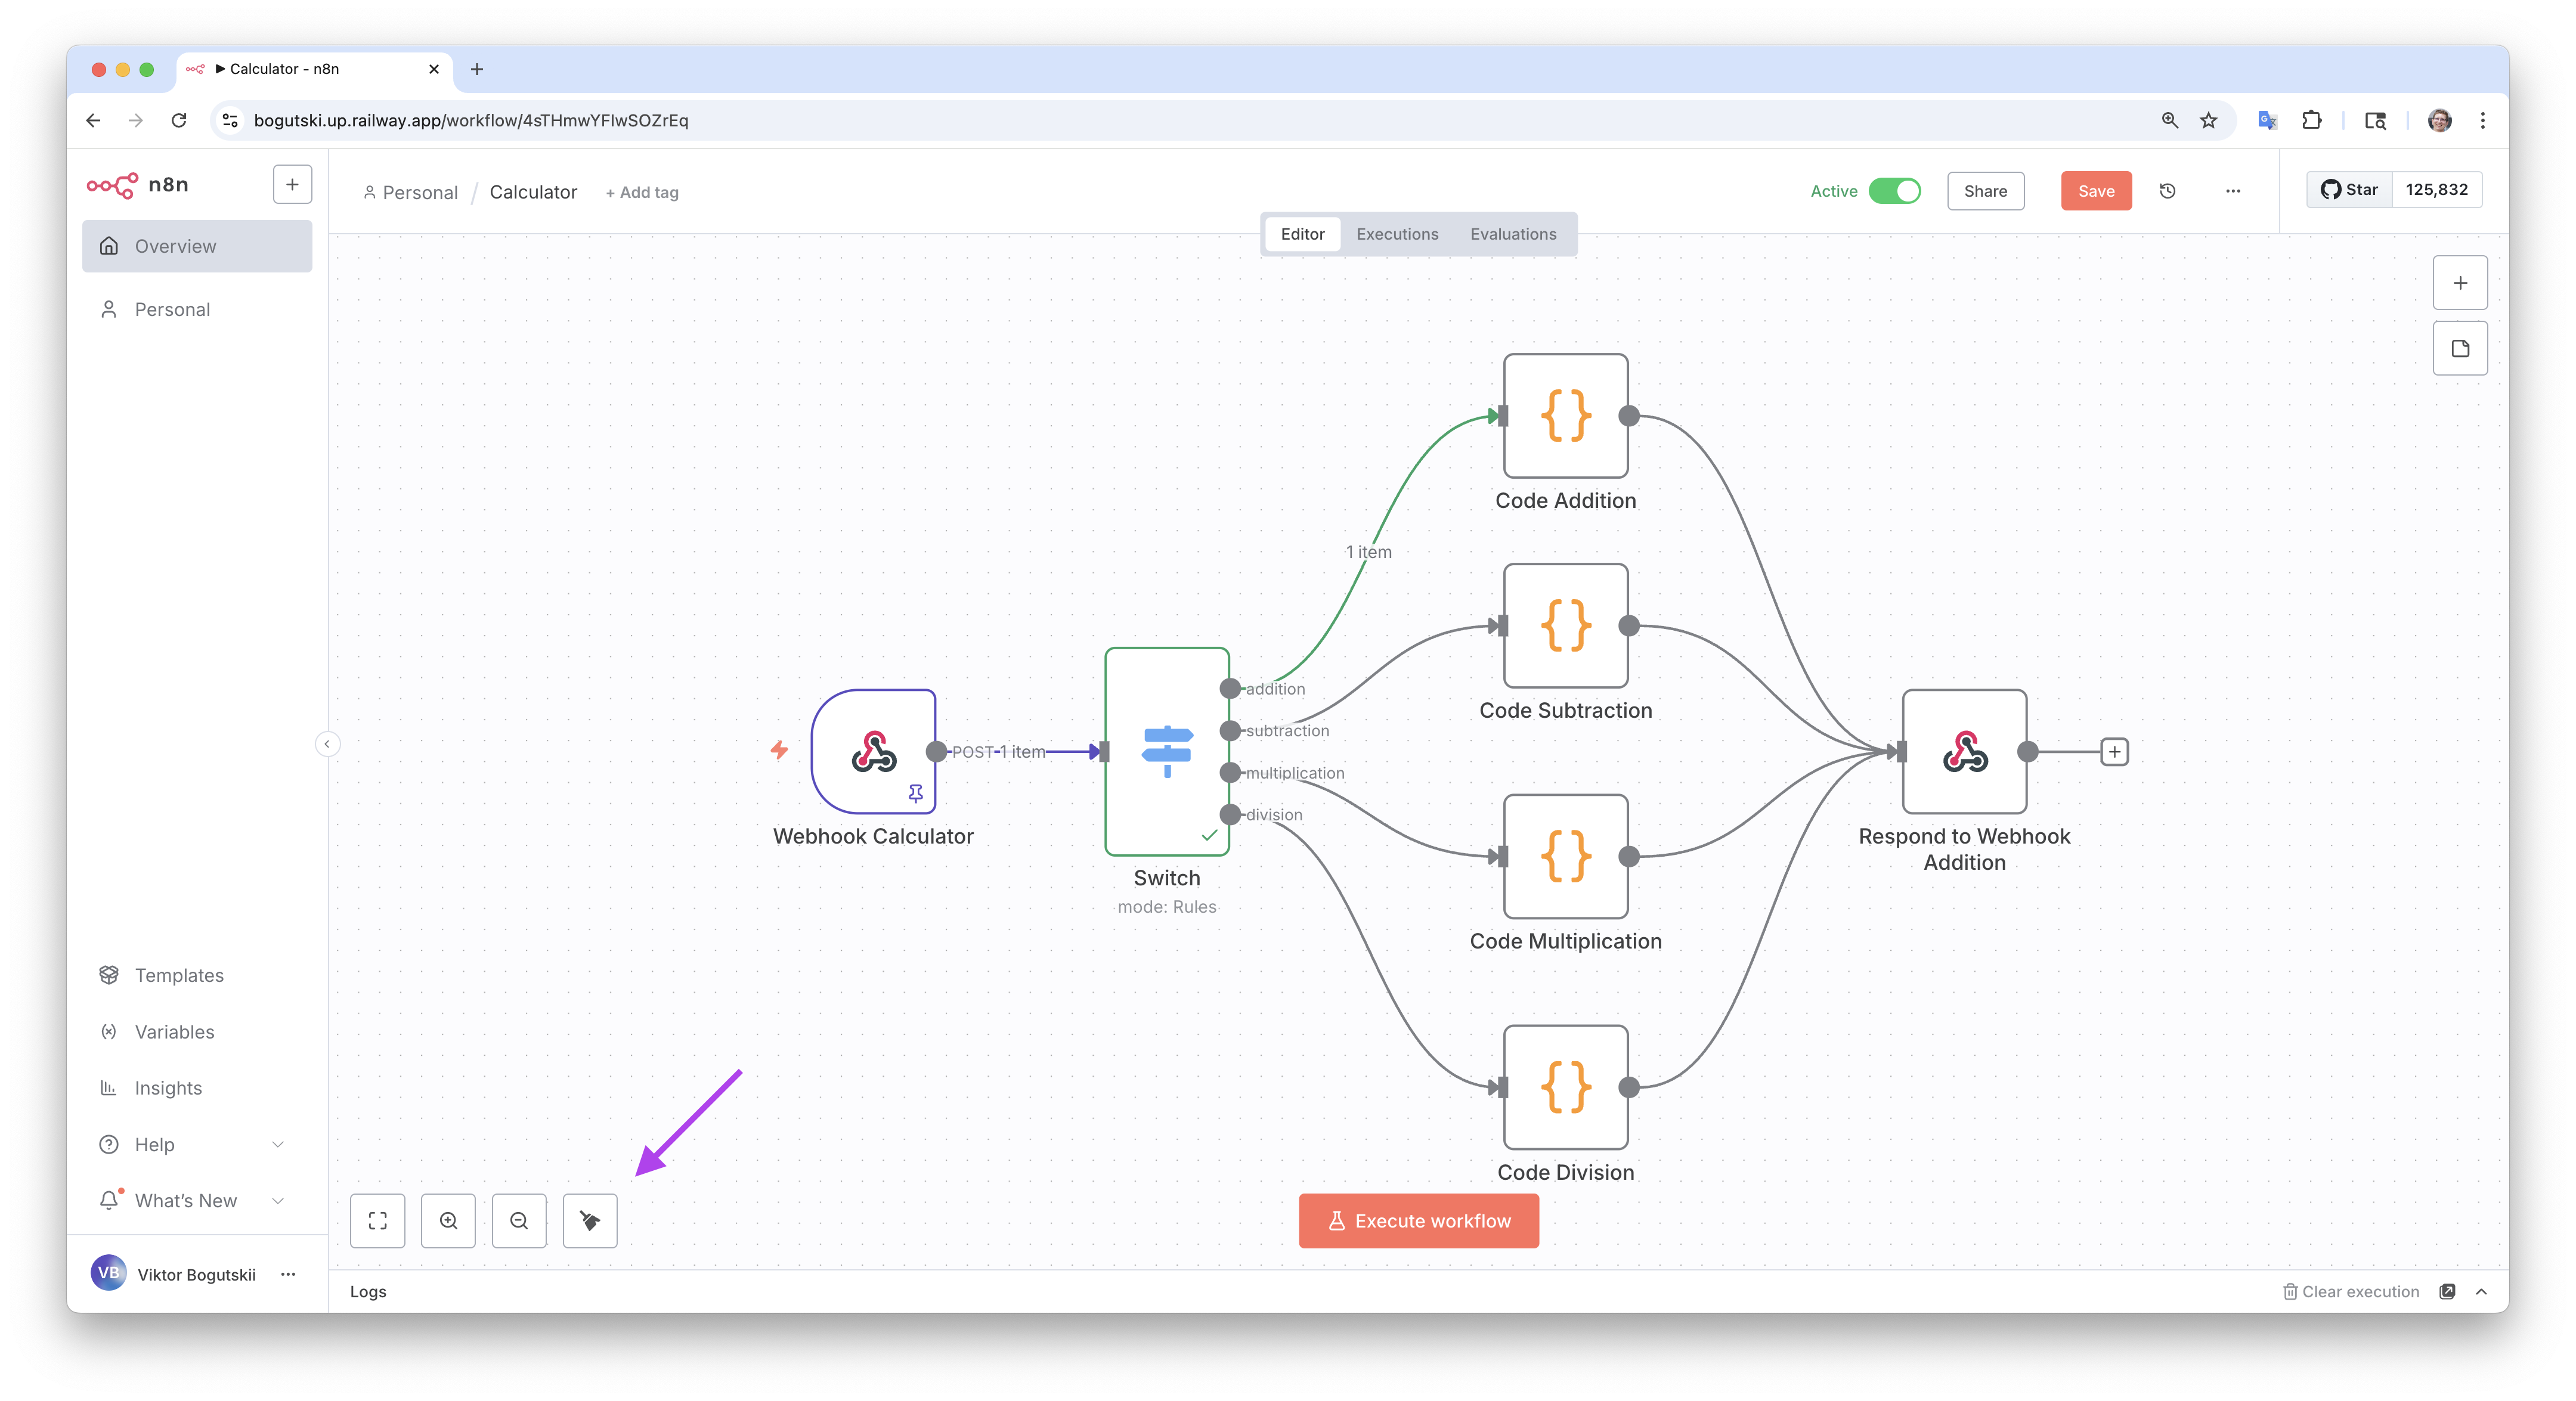Open logs panel in new window
Image resolution: width=2576 pixels, height=1401 pixels.
tap(2447, 1291)
